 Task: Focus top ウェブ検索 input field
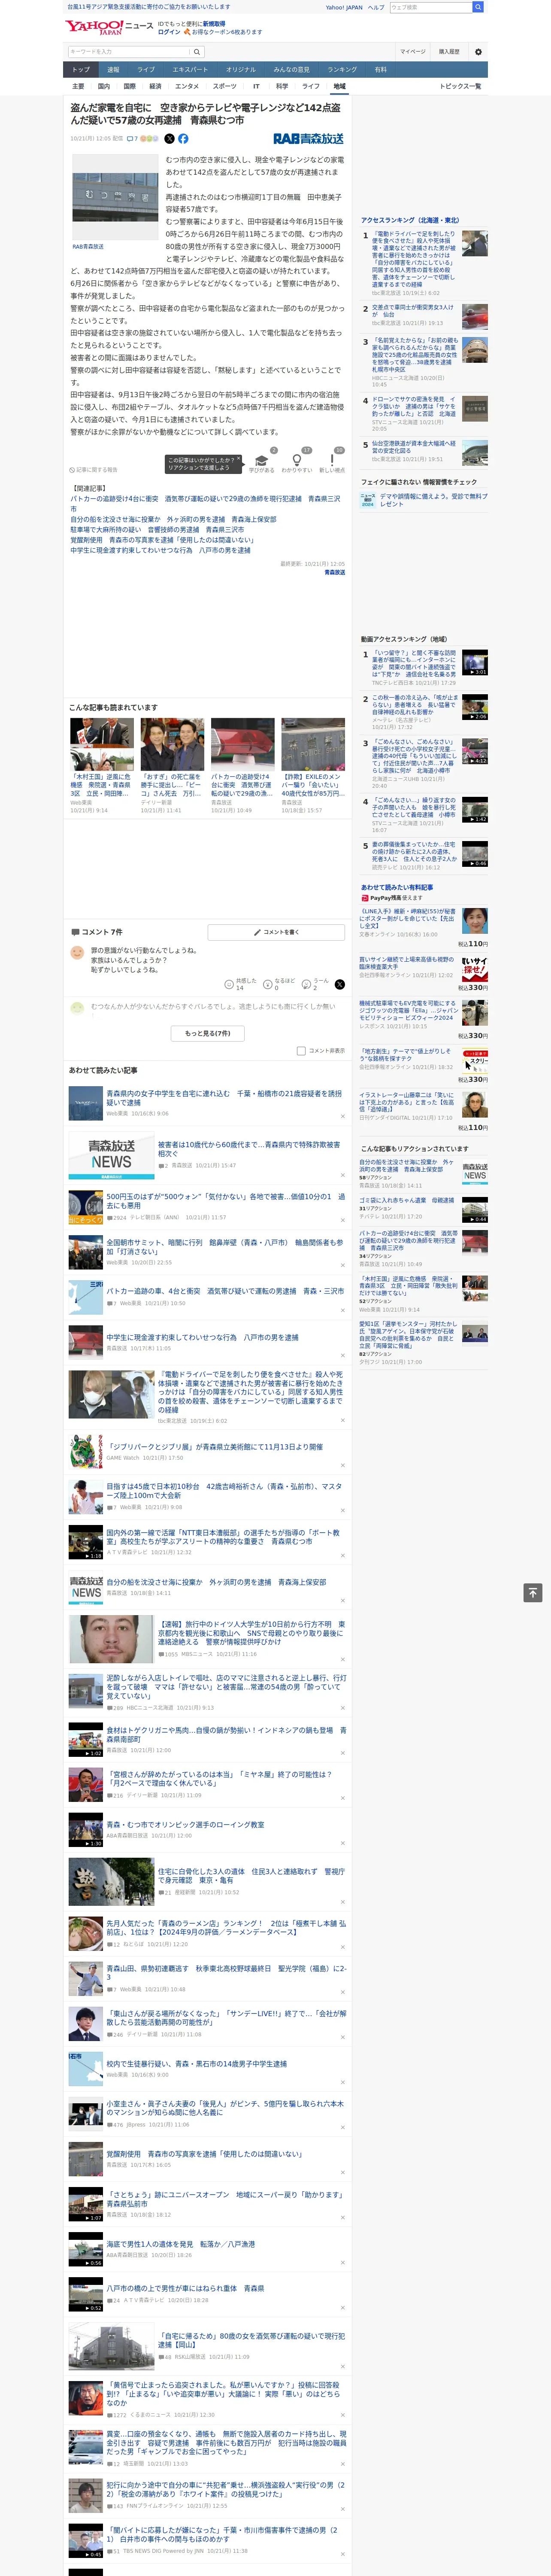(431, 7)
